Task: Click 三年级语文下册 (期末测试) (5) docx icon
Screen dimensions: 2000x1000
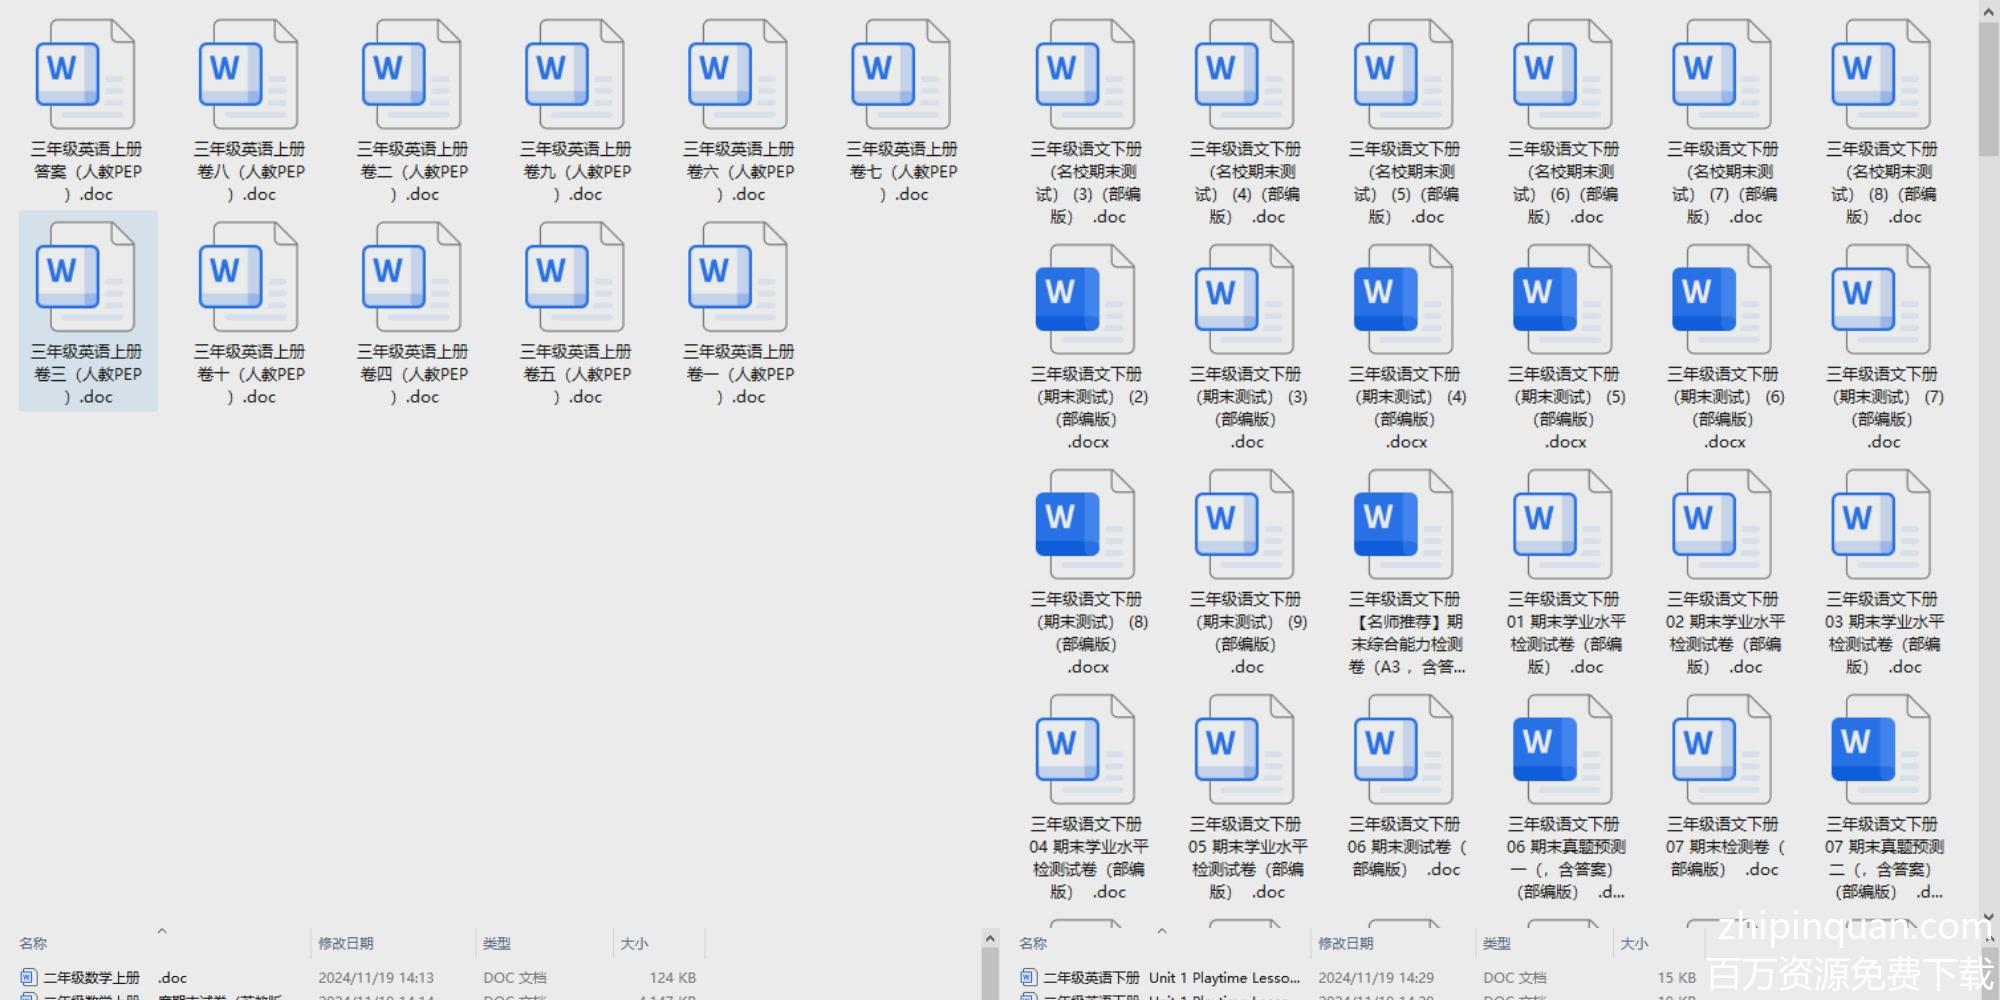Action: point(1563,299)
